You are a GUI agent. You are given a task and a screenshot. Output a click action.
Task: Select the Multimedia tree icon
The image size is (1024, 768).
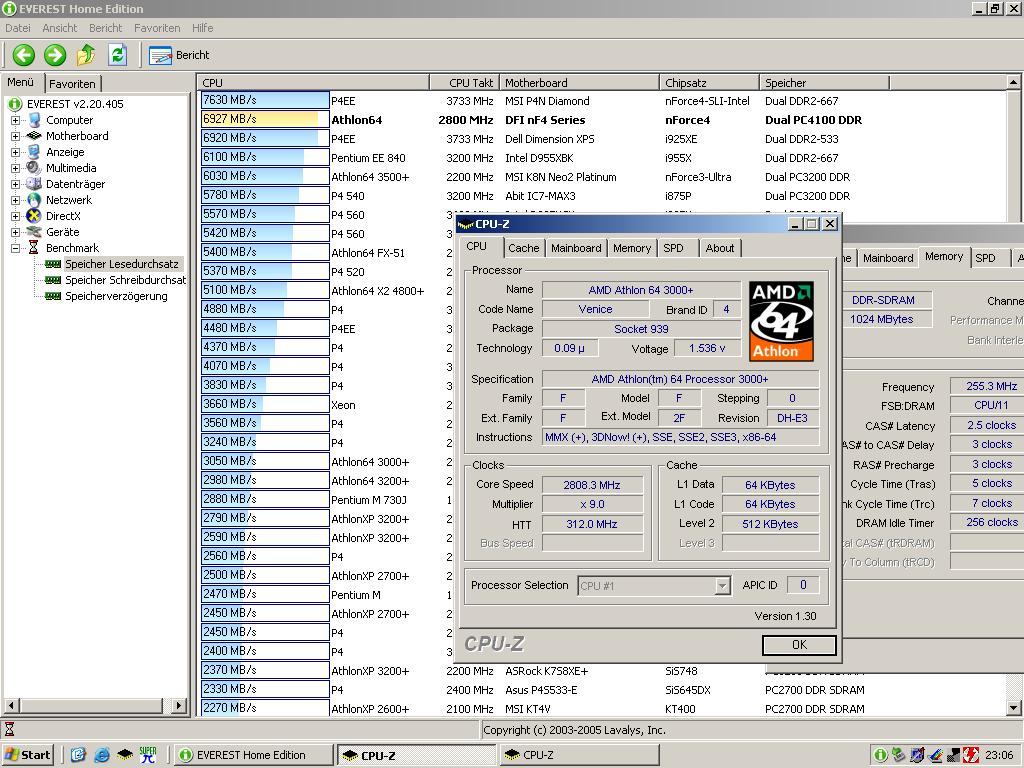(x=34, y=168)
